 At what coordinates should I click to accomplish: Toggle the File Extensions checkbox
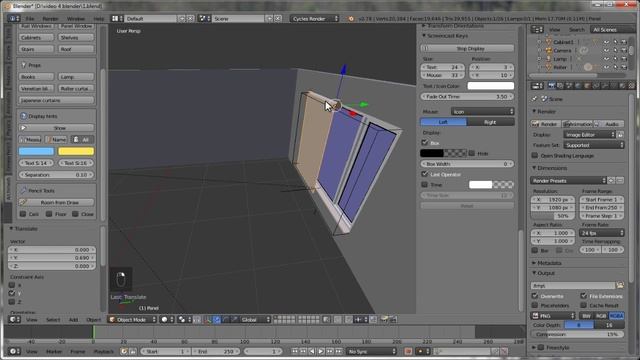(584, 296)
